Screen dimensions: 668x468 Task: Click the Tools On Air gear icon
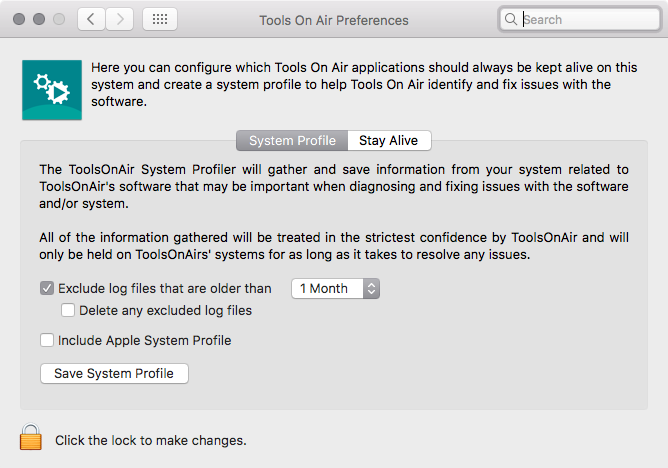tap(52, 90)
